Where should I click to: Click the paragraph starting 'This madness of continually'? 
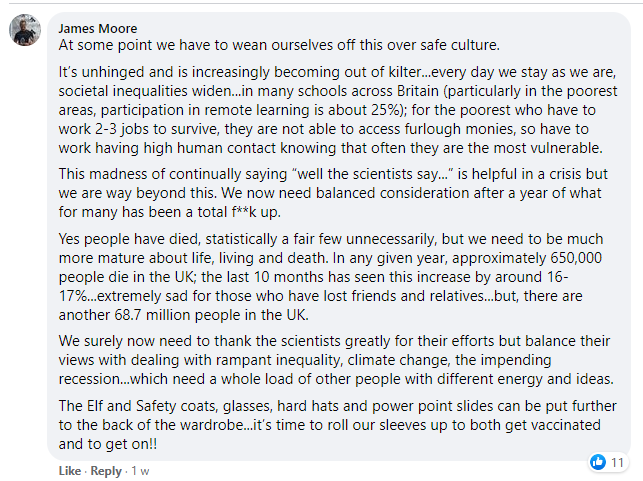pos(333,193)
